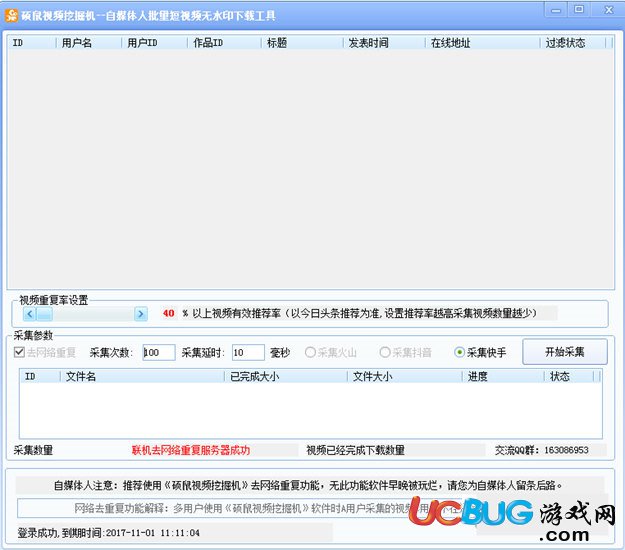Click the 开始采集 button
The height and width of the screenshot is (550, 625).
point(565,352)
